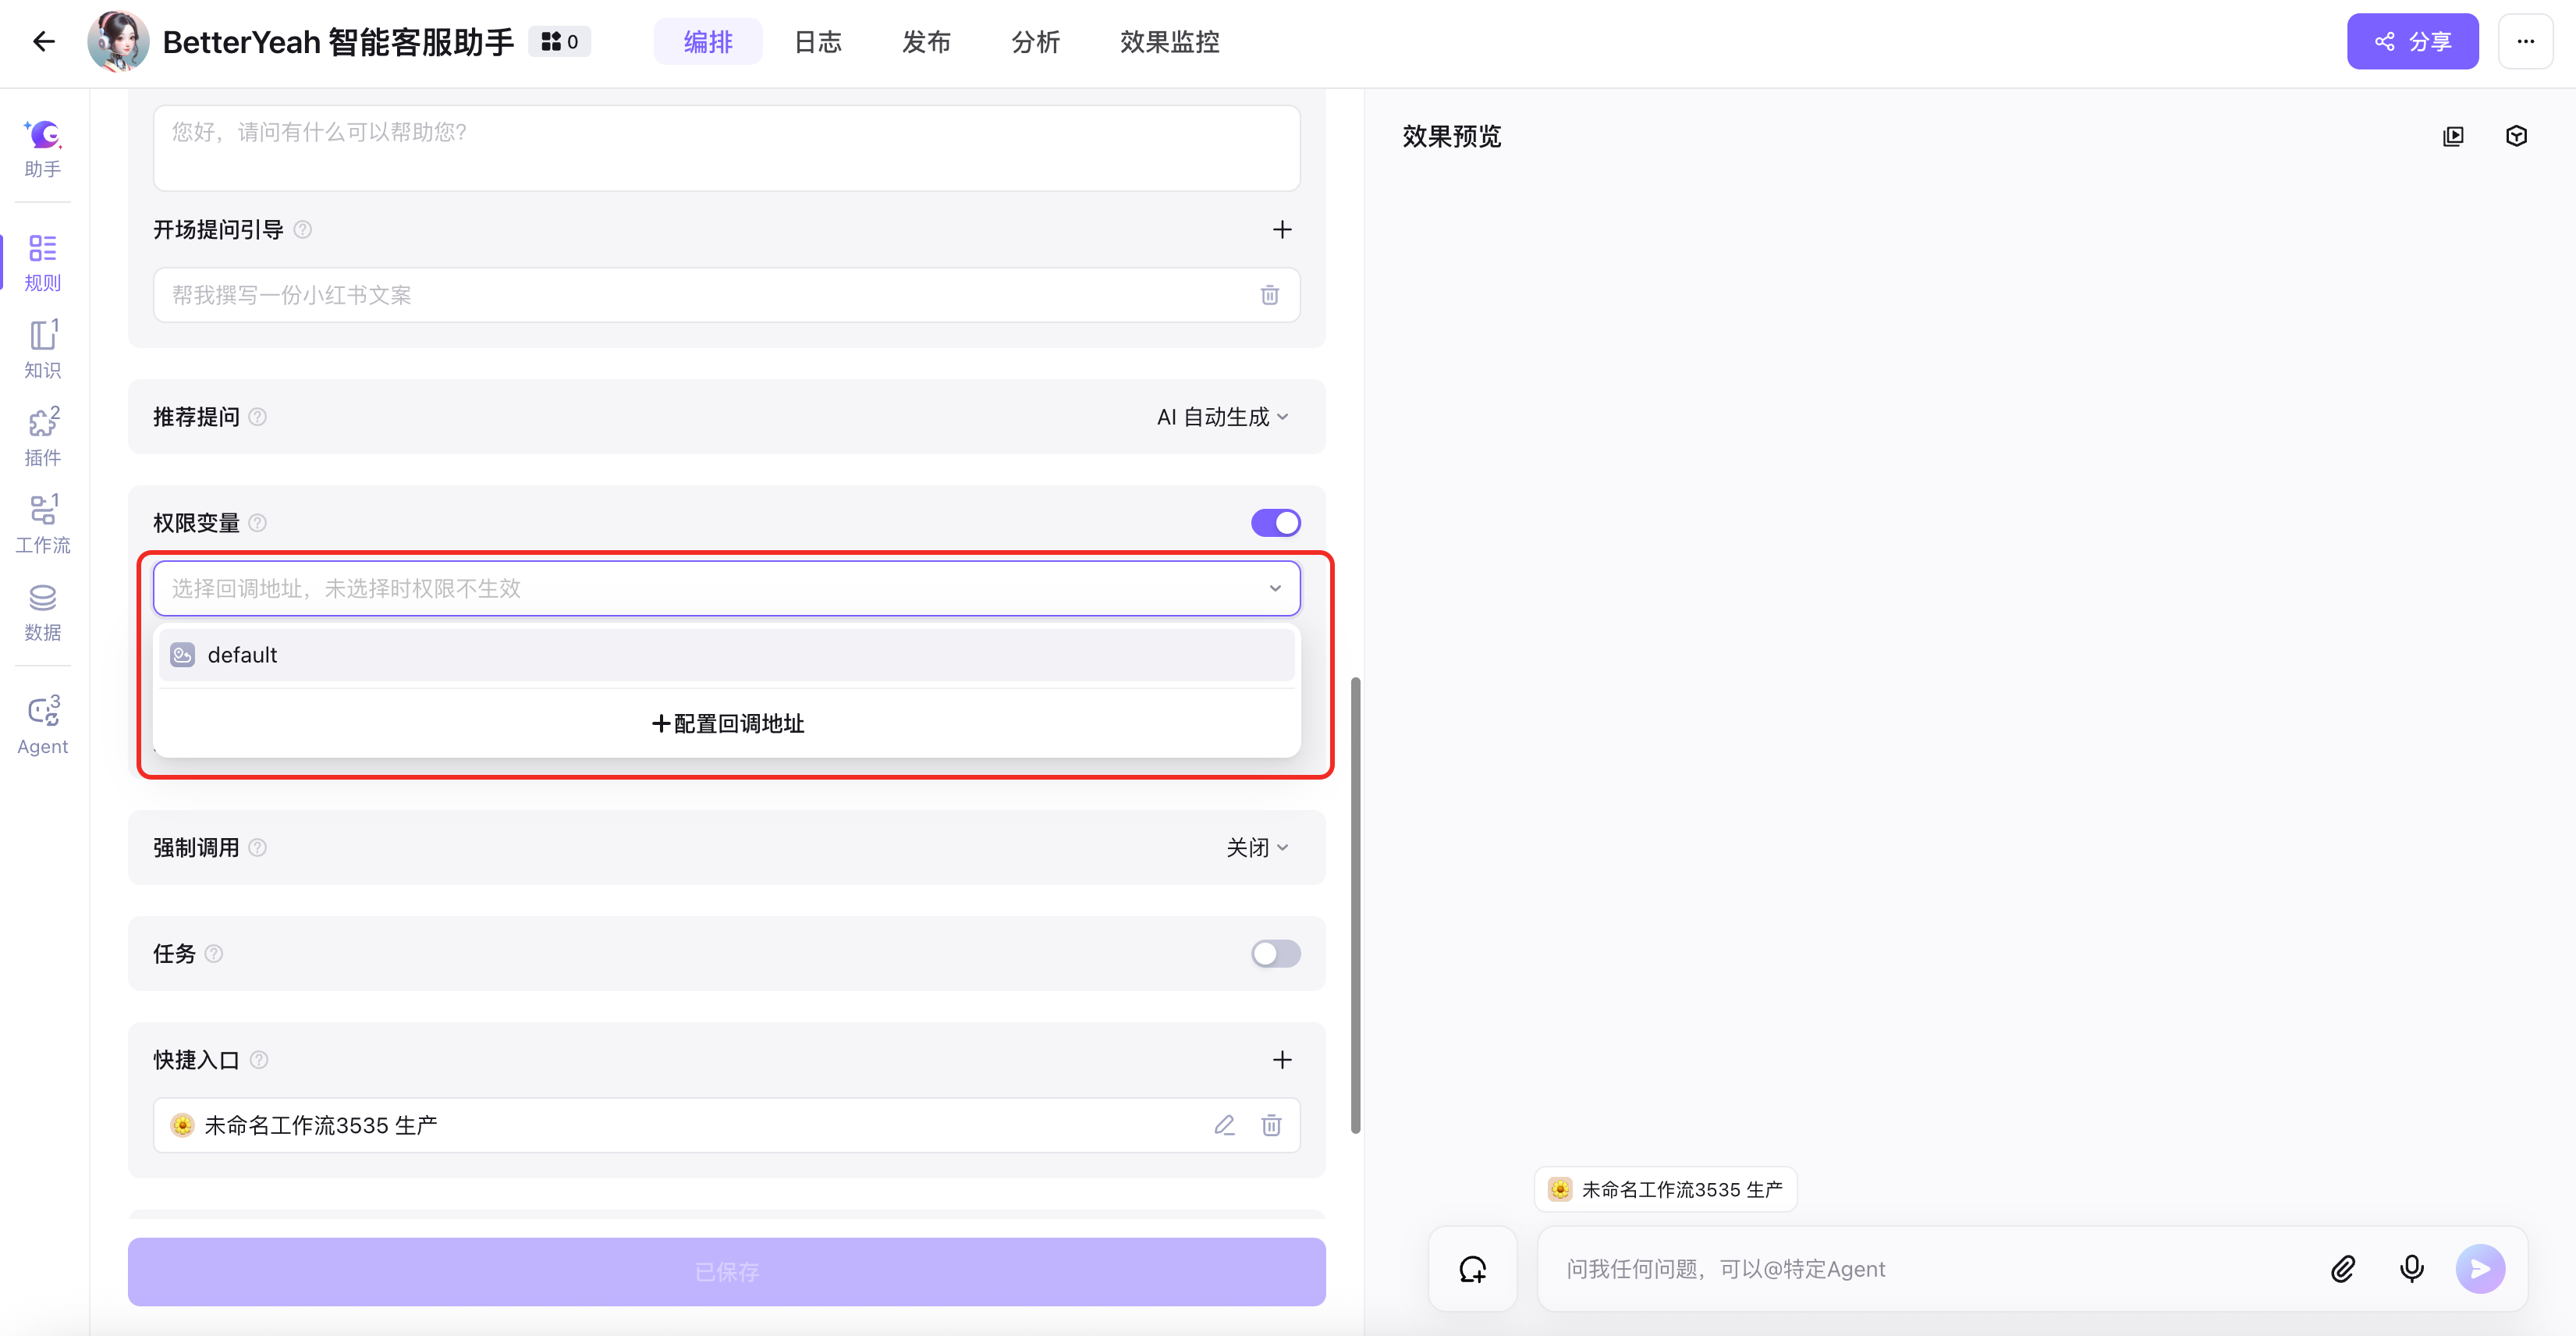Edit the 未命名工作流3535 quick entry
The image size is (2576, 1336).
(1224, 1125)
